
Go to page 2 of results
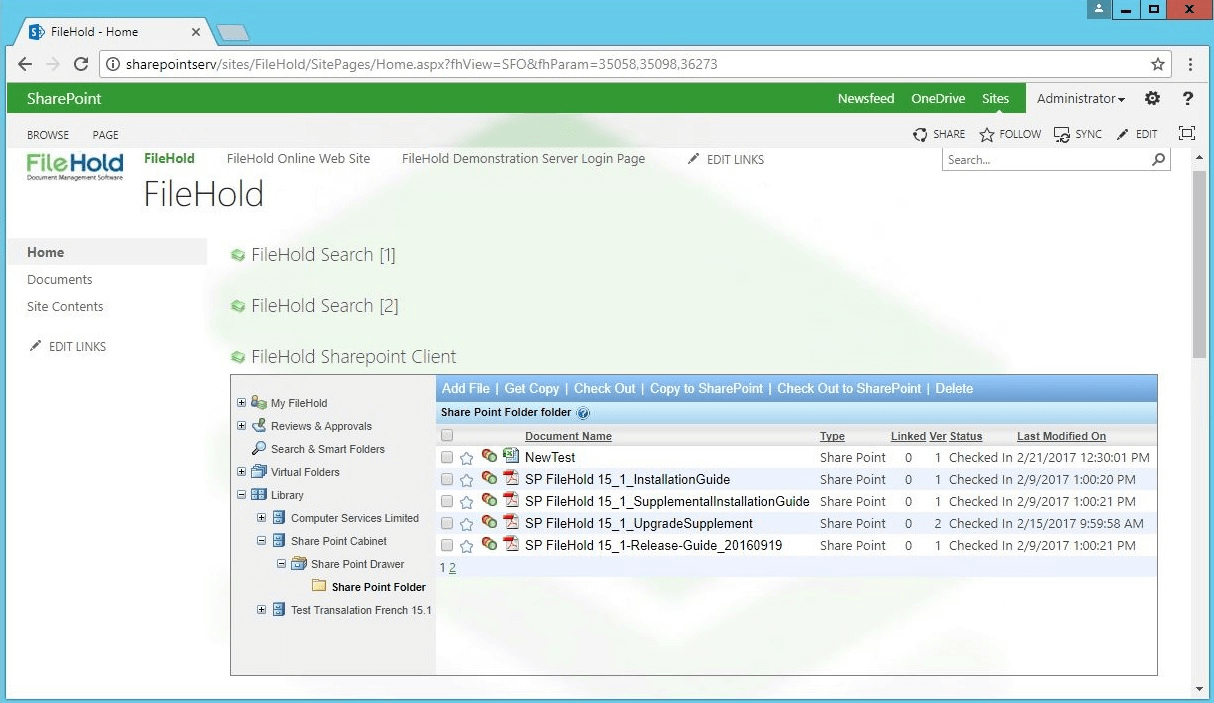[452, 568]
